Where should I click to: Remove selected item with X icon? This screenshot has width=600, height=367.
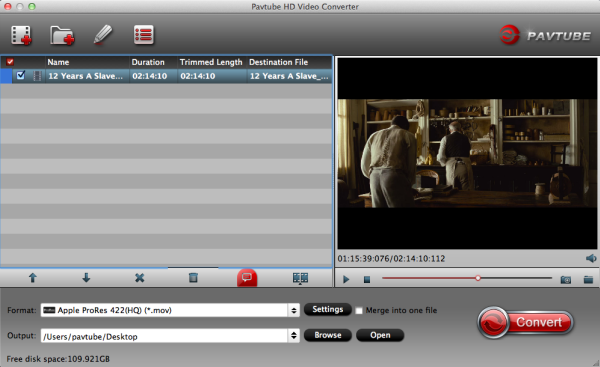140,278
